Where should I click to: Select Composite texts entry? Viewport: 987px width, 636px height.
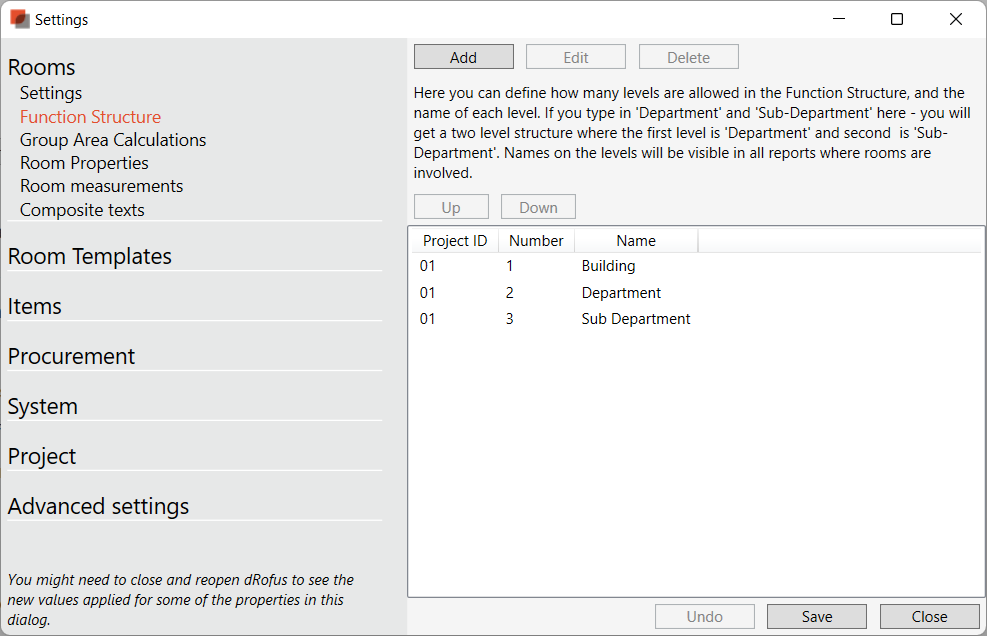click(82, 210)
